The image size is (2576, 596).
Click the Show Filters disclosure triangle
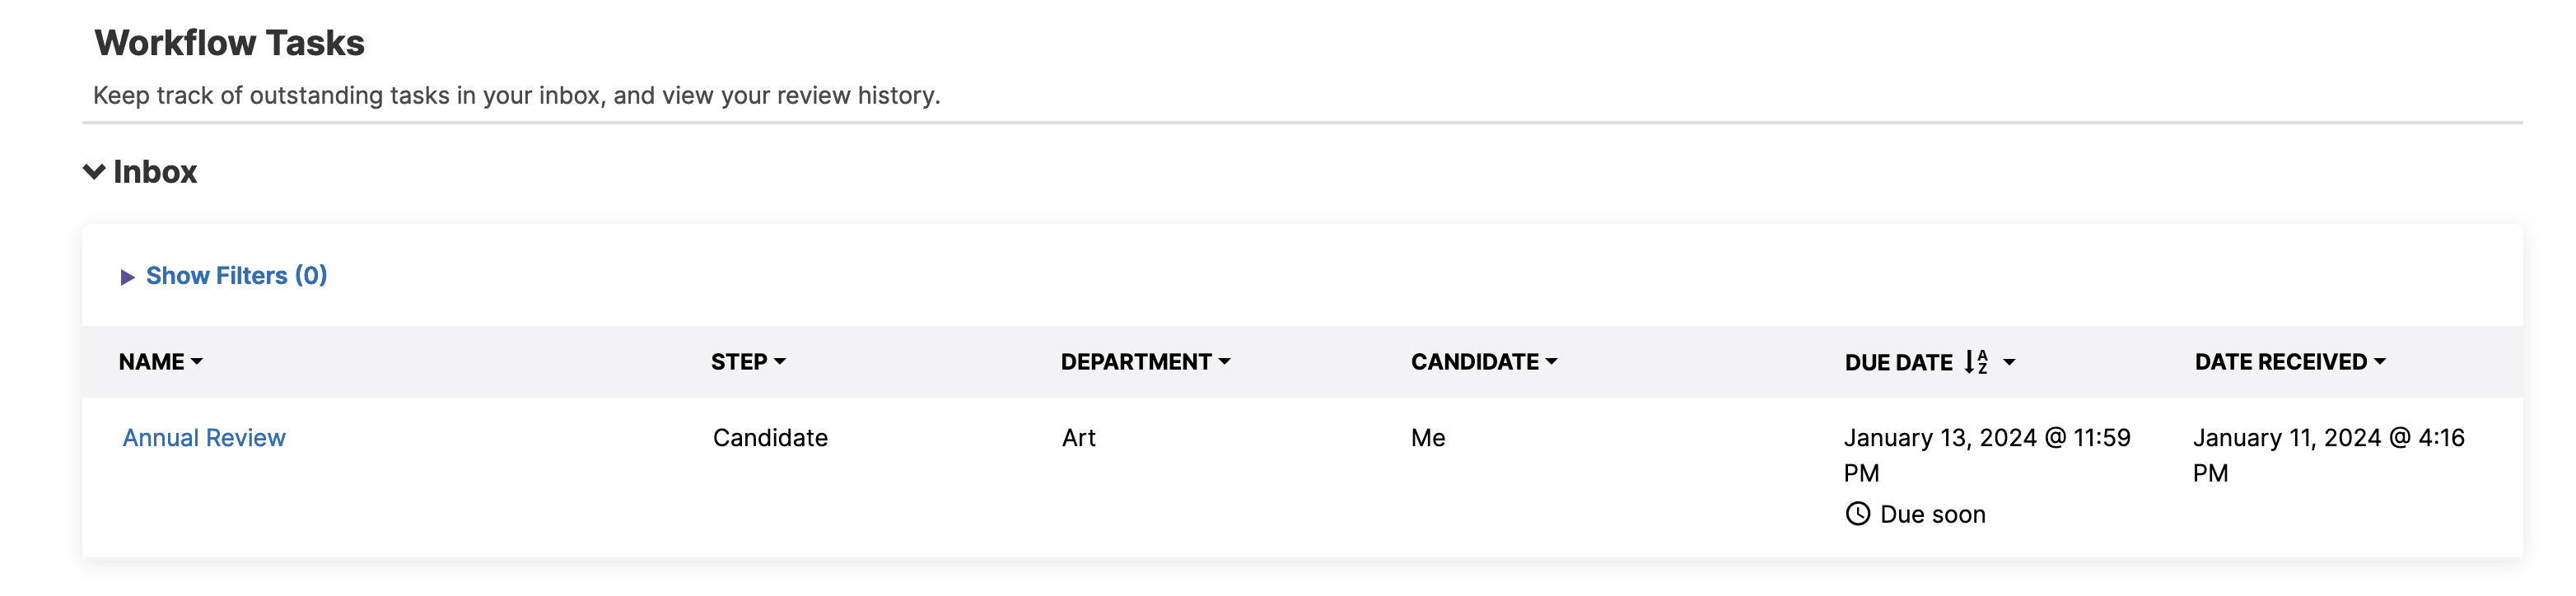(x=127, y=277)
